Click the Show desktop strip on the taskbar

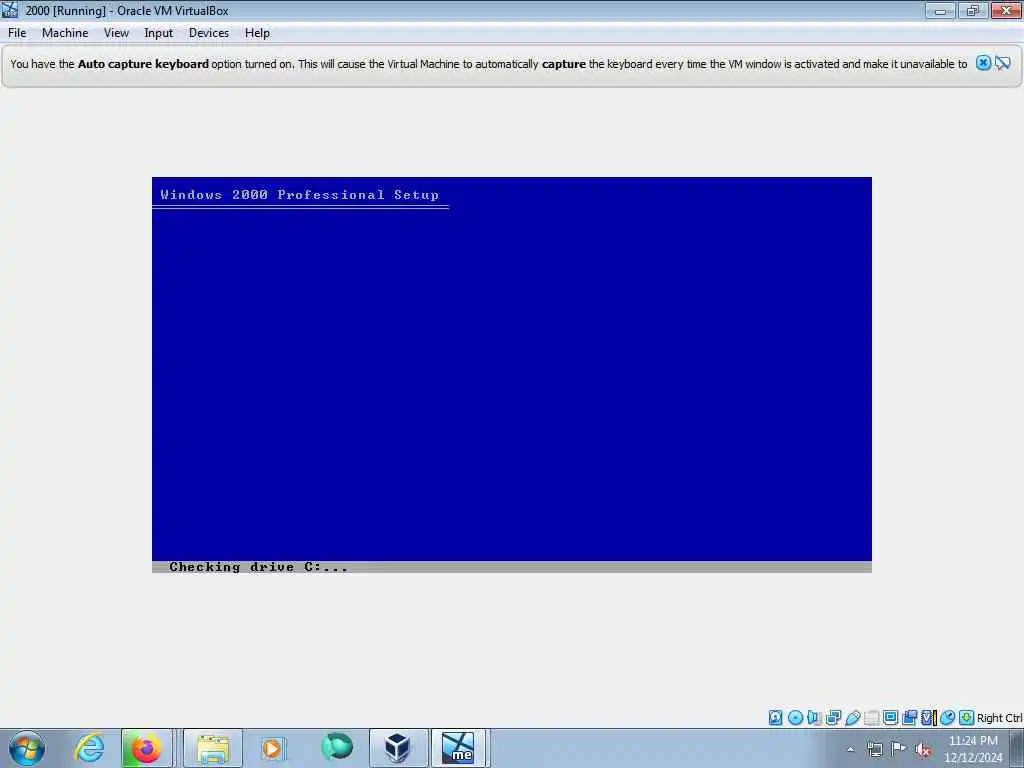tap(1017, 748)
